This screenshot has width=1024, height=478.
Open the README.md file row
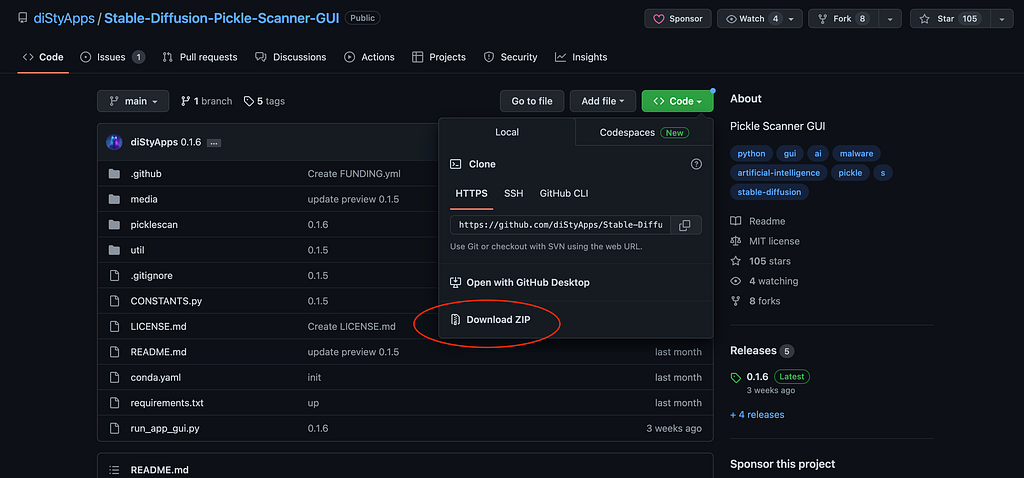tap(405, 352)
